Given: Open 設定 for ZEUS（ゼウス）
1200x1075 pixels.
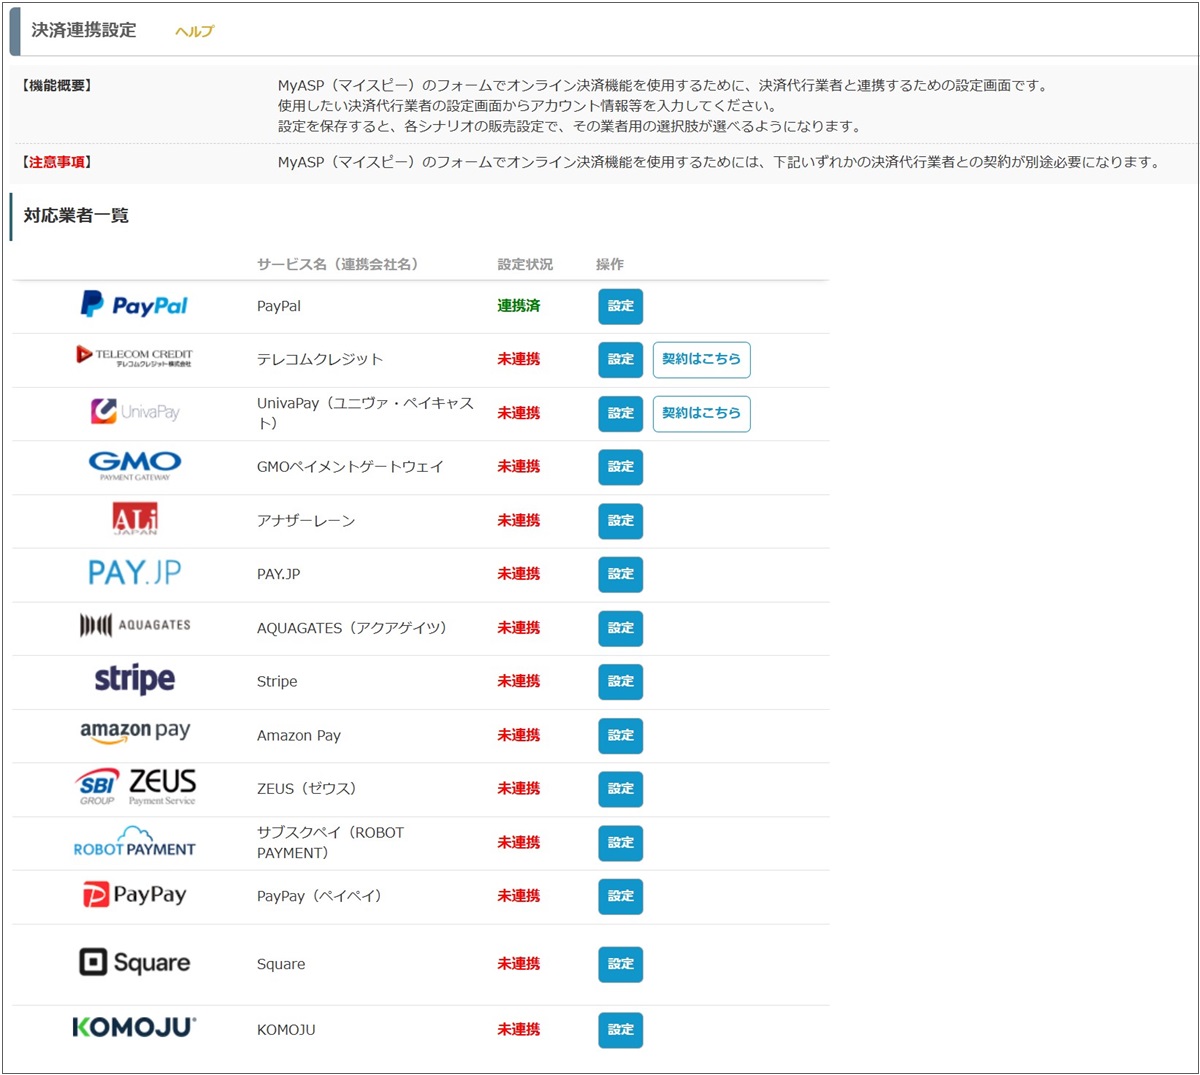Looking at the screenshot, I should (620, 789).
